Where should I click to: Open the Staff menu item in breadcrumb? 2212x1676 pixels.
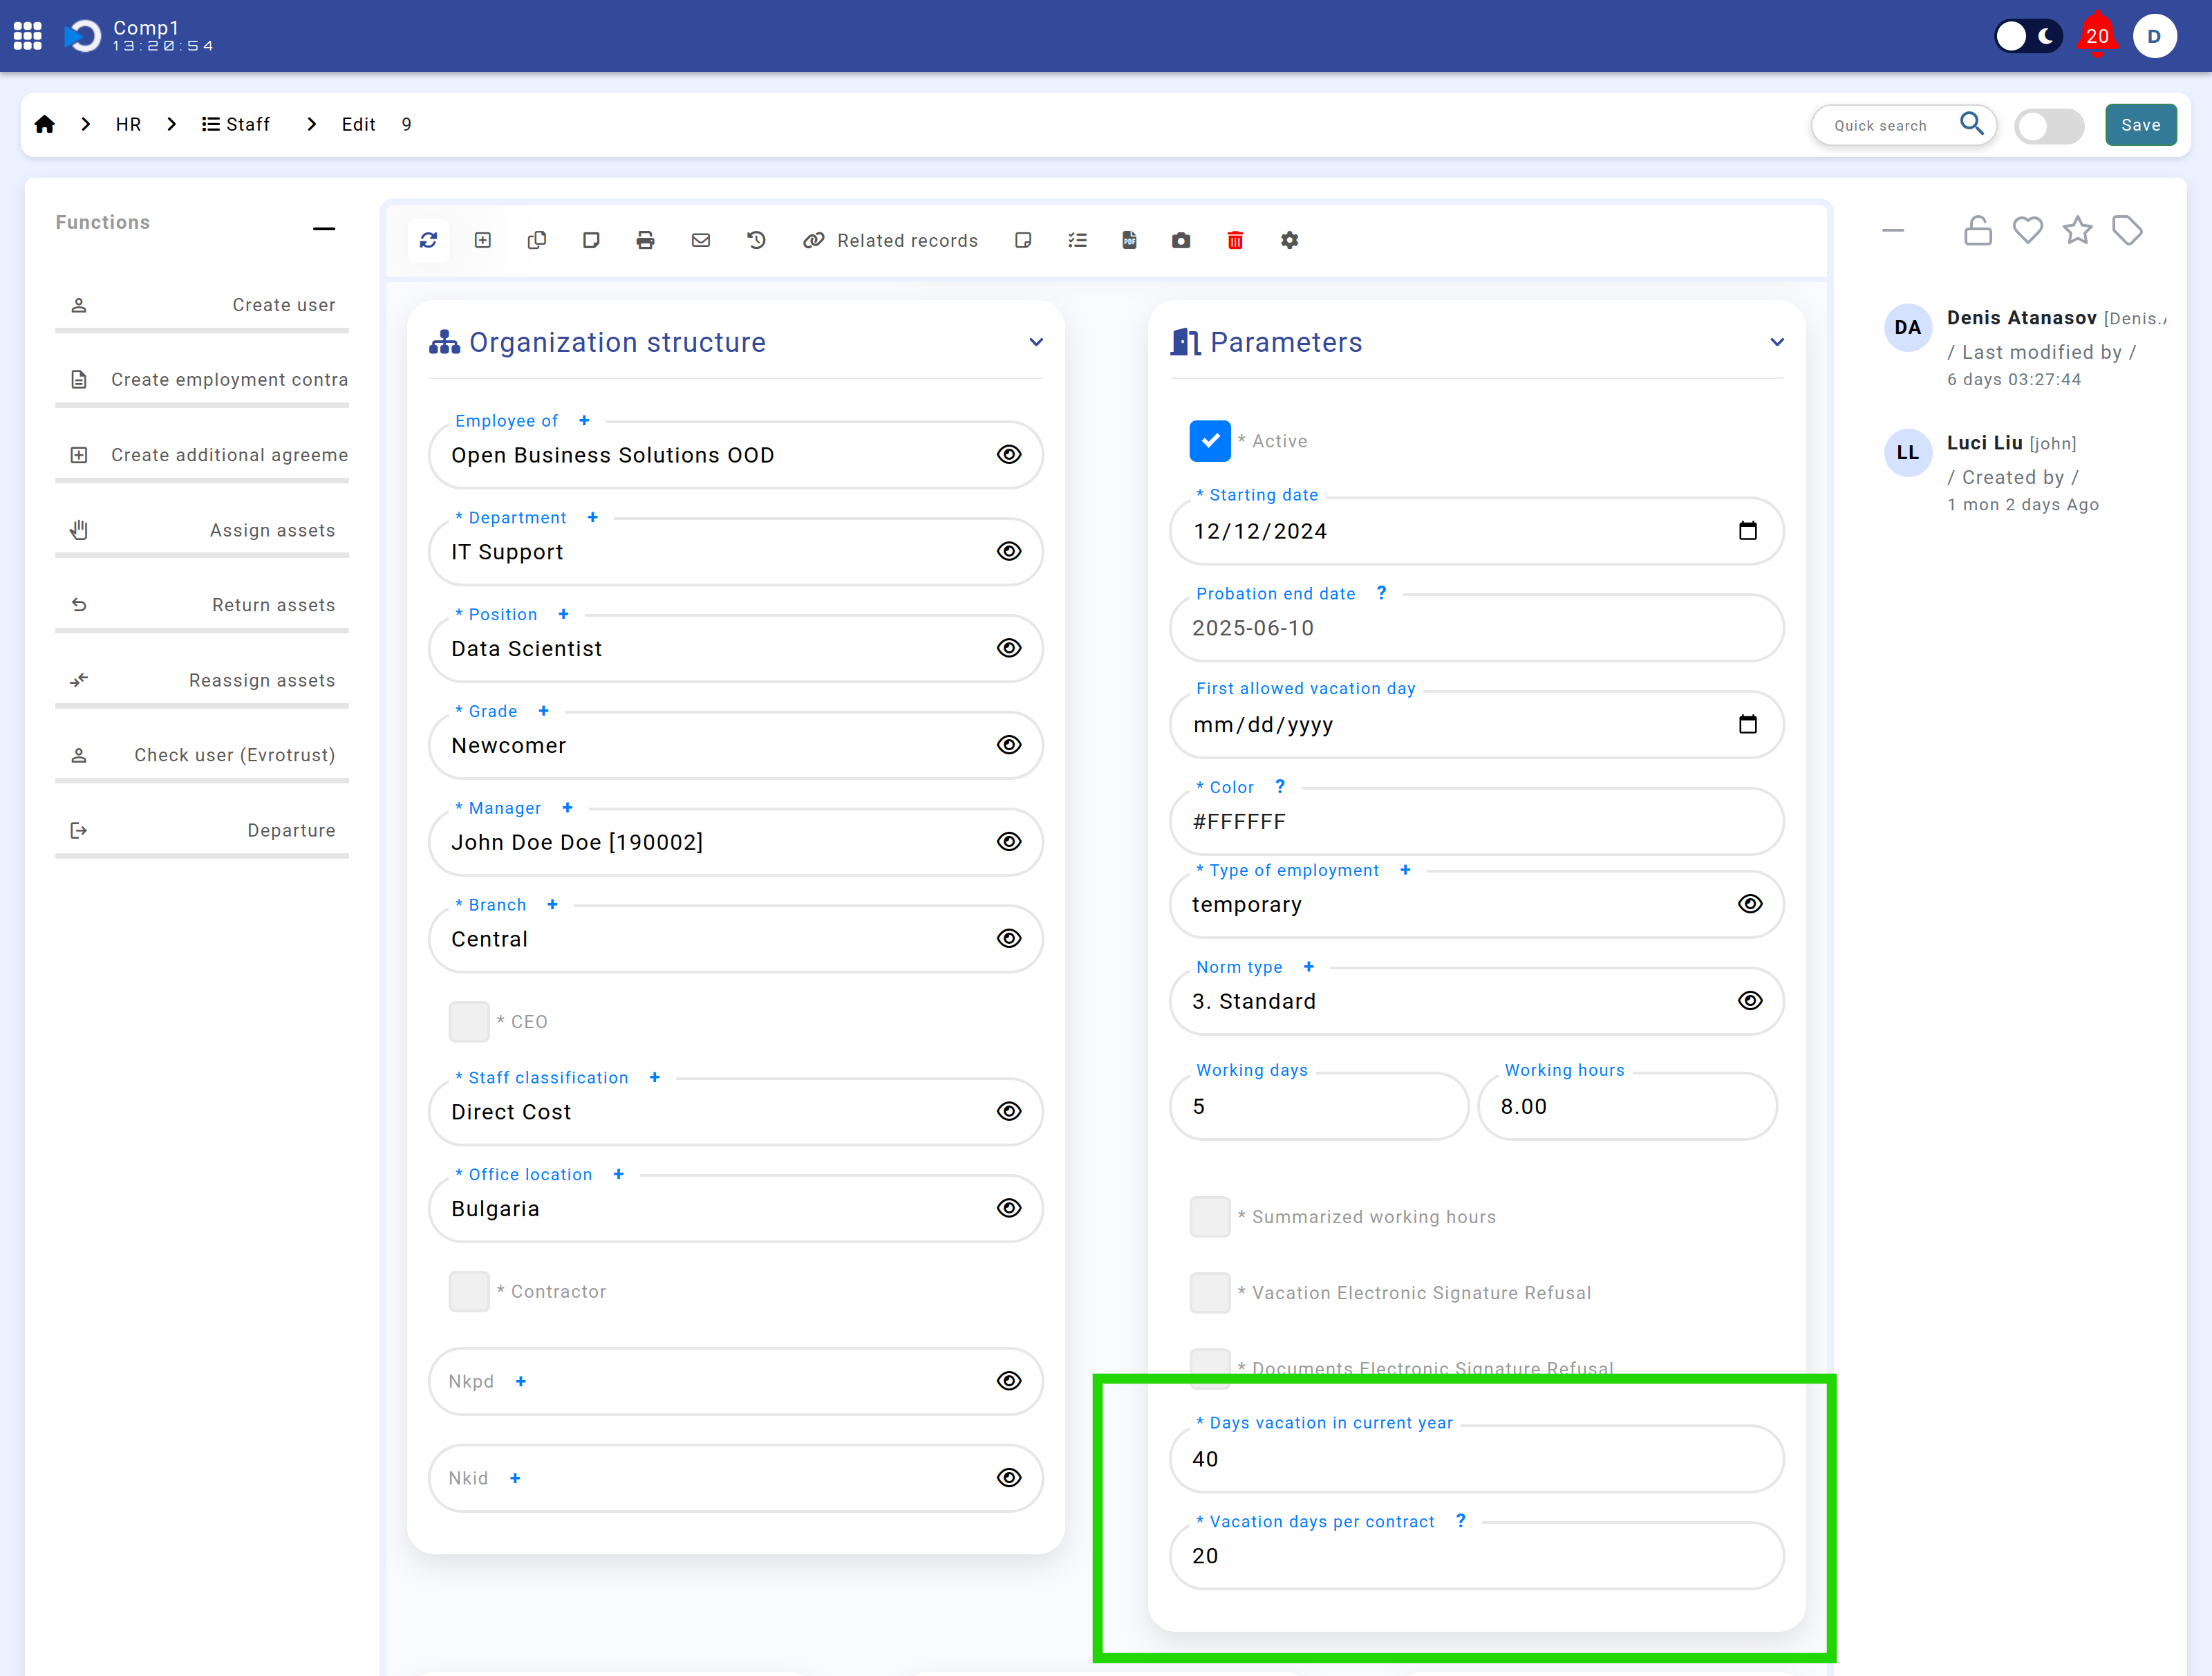[248, 123]
